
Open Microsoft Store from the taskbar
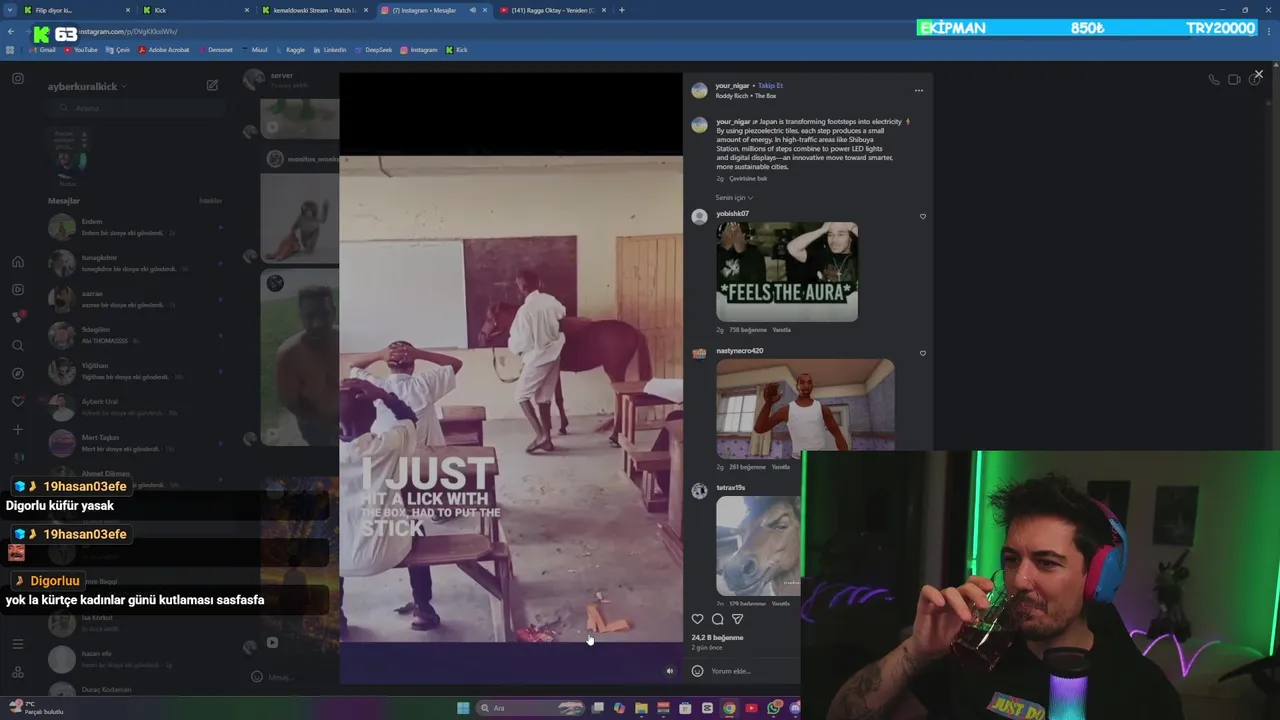tap(685, 708)
